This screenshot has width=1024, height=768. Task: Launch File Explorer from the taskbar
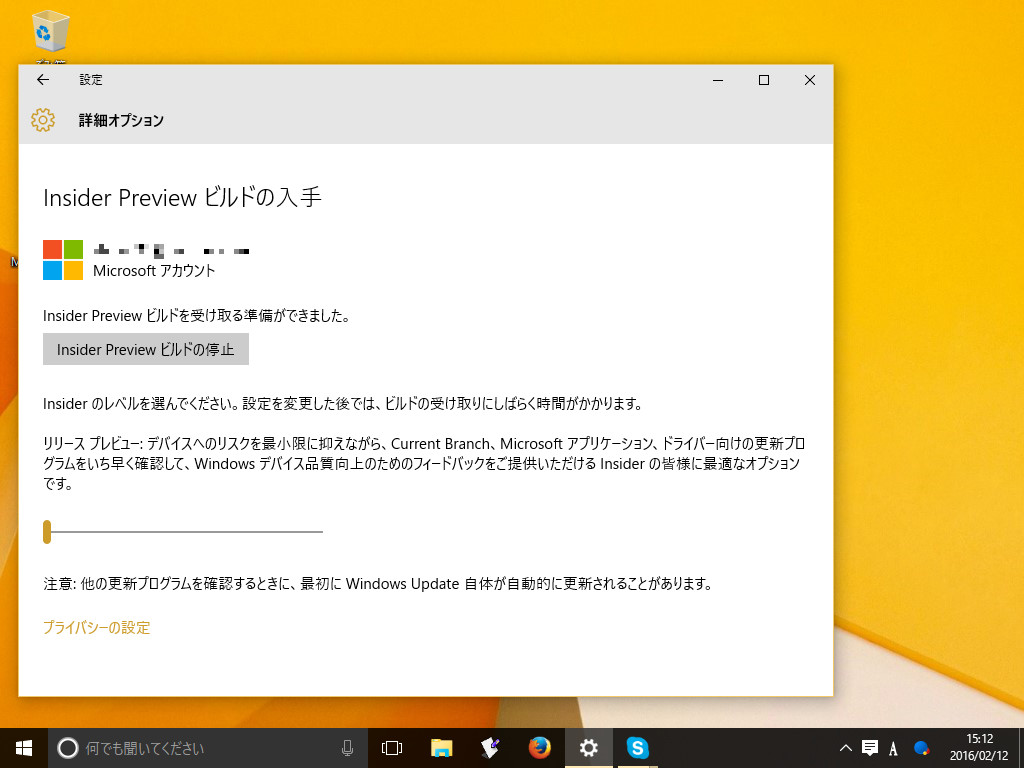pos(440,747)
